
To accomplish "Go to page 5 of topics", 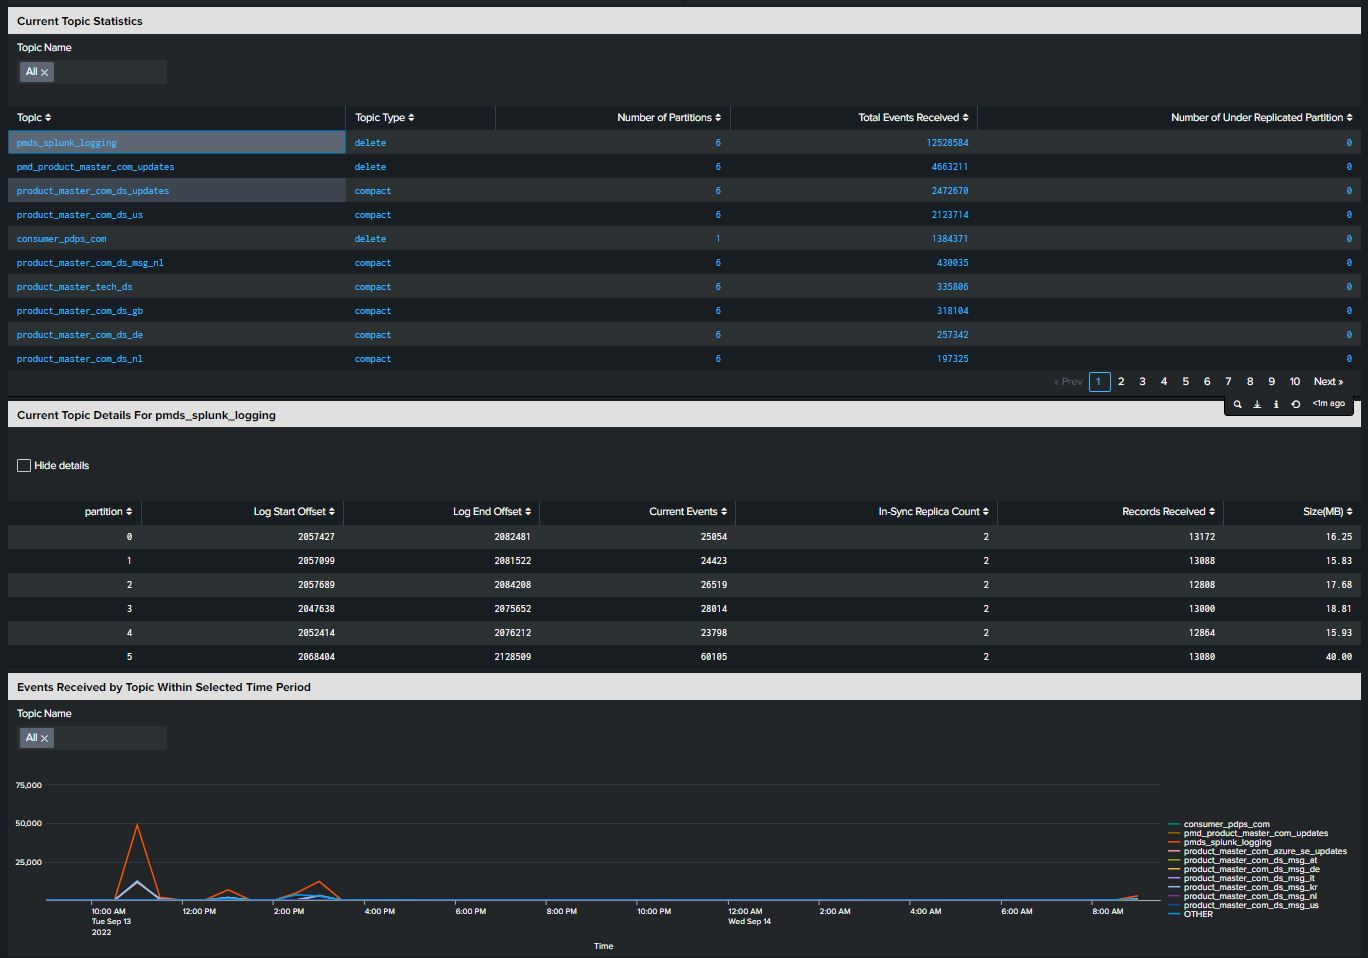I will pos(1185,381).
